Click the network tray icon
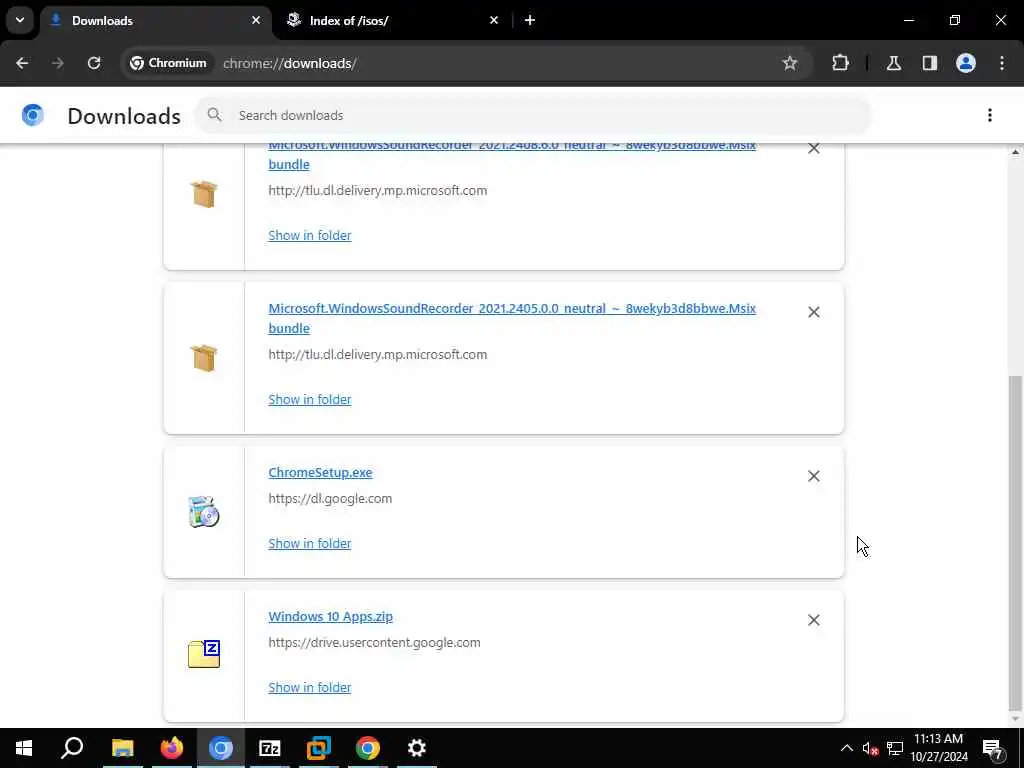 point(895,748)
